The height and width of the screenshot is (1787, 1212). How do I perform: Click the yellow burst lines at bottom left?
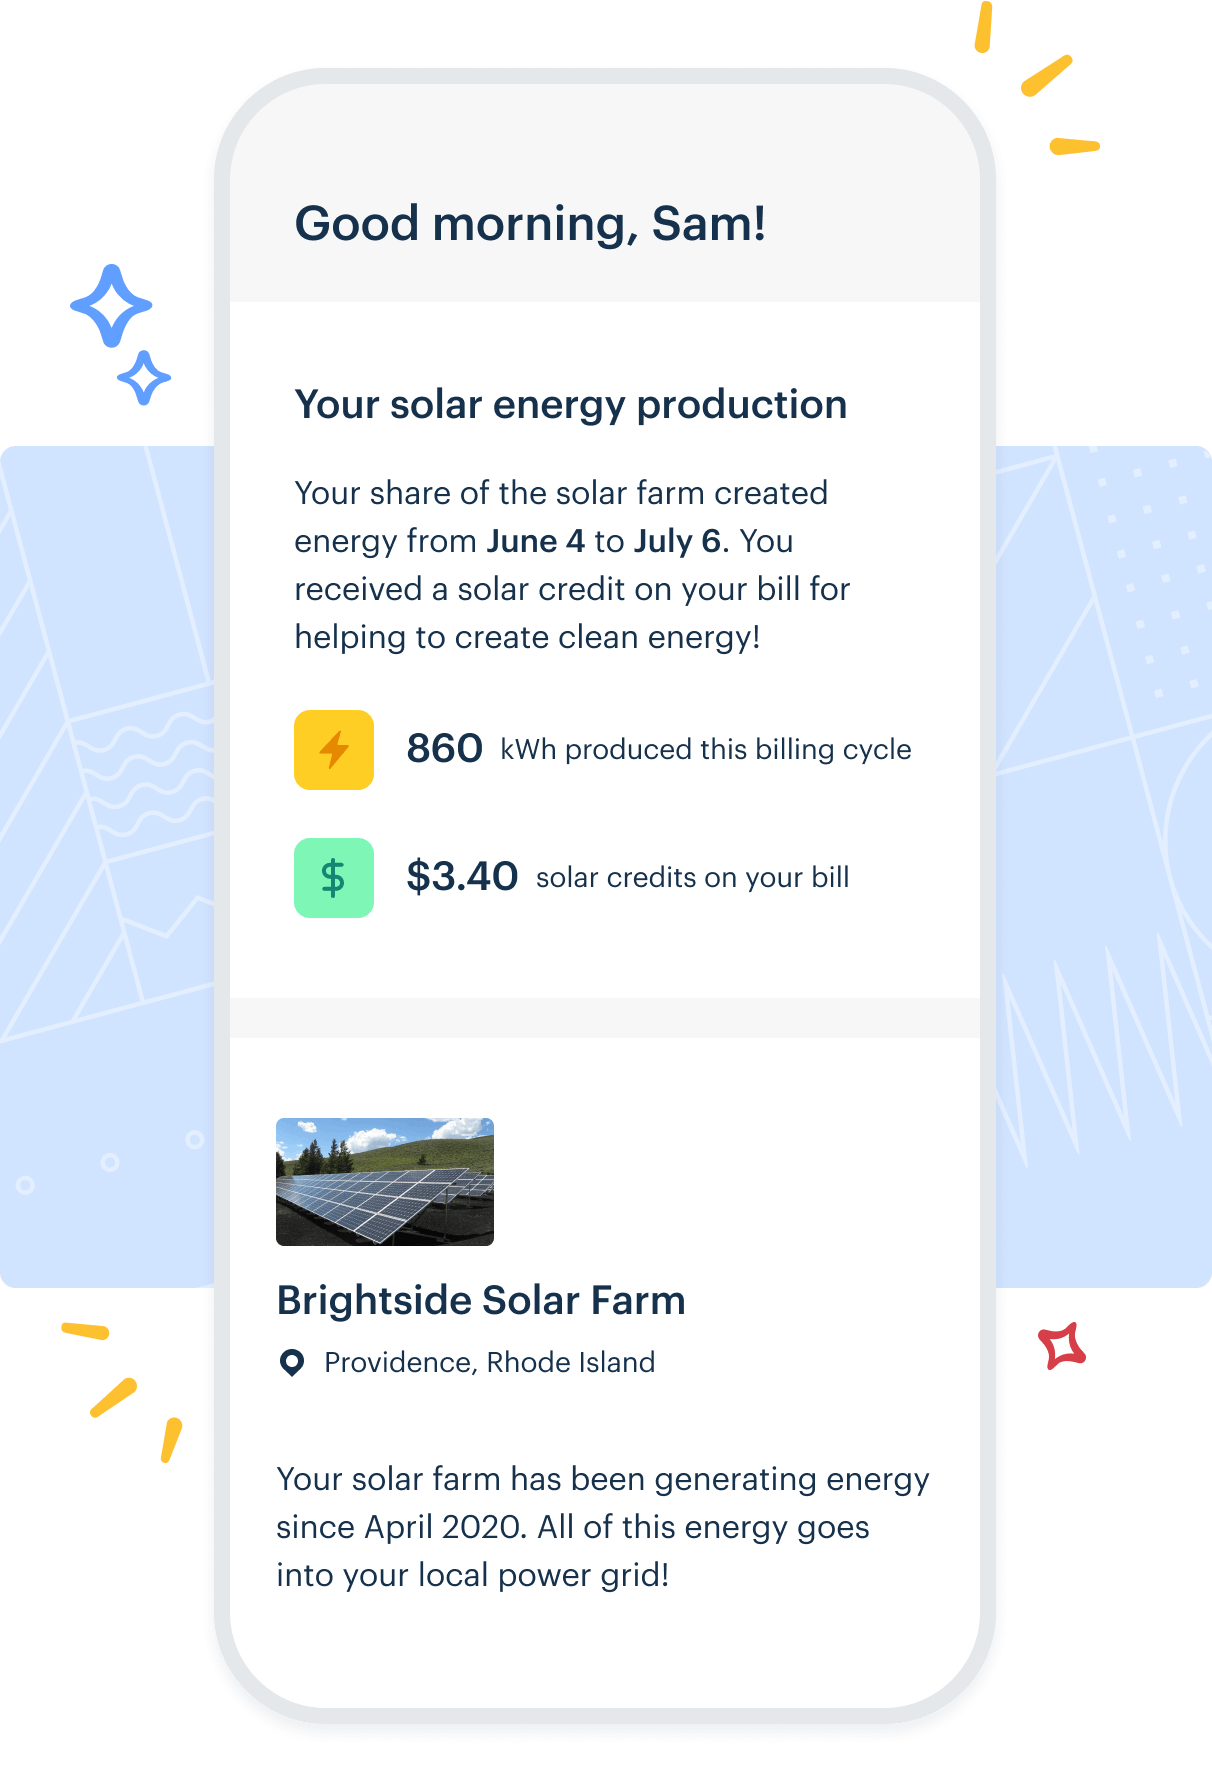(122, 1391)
